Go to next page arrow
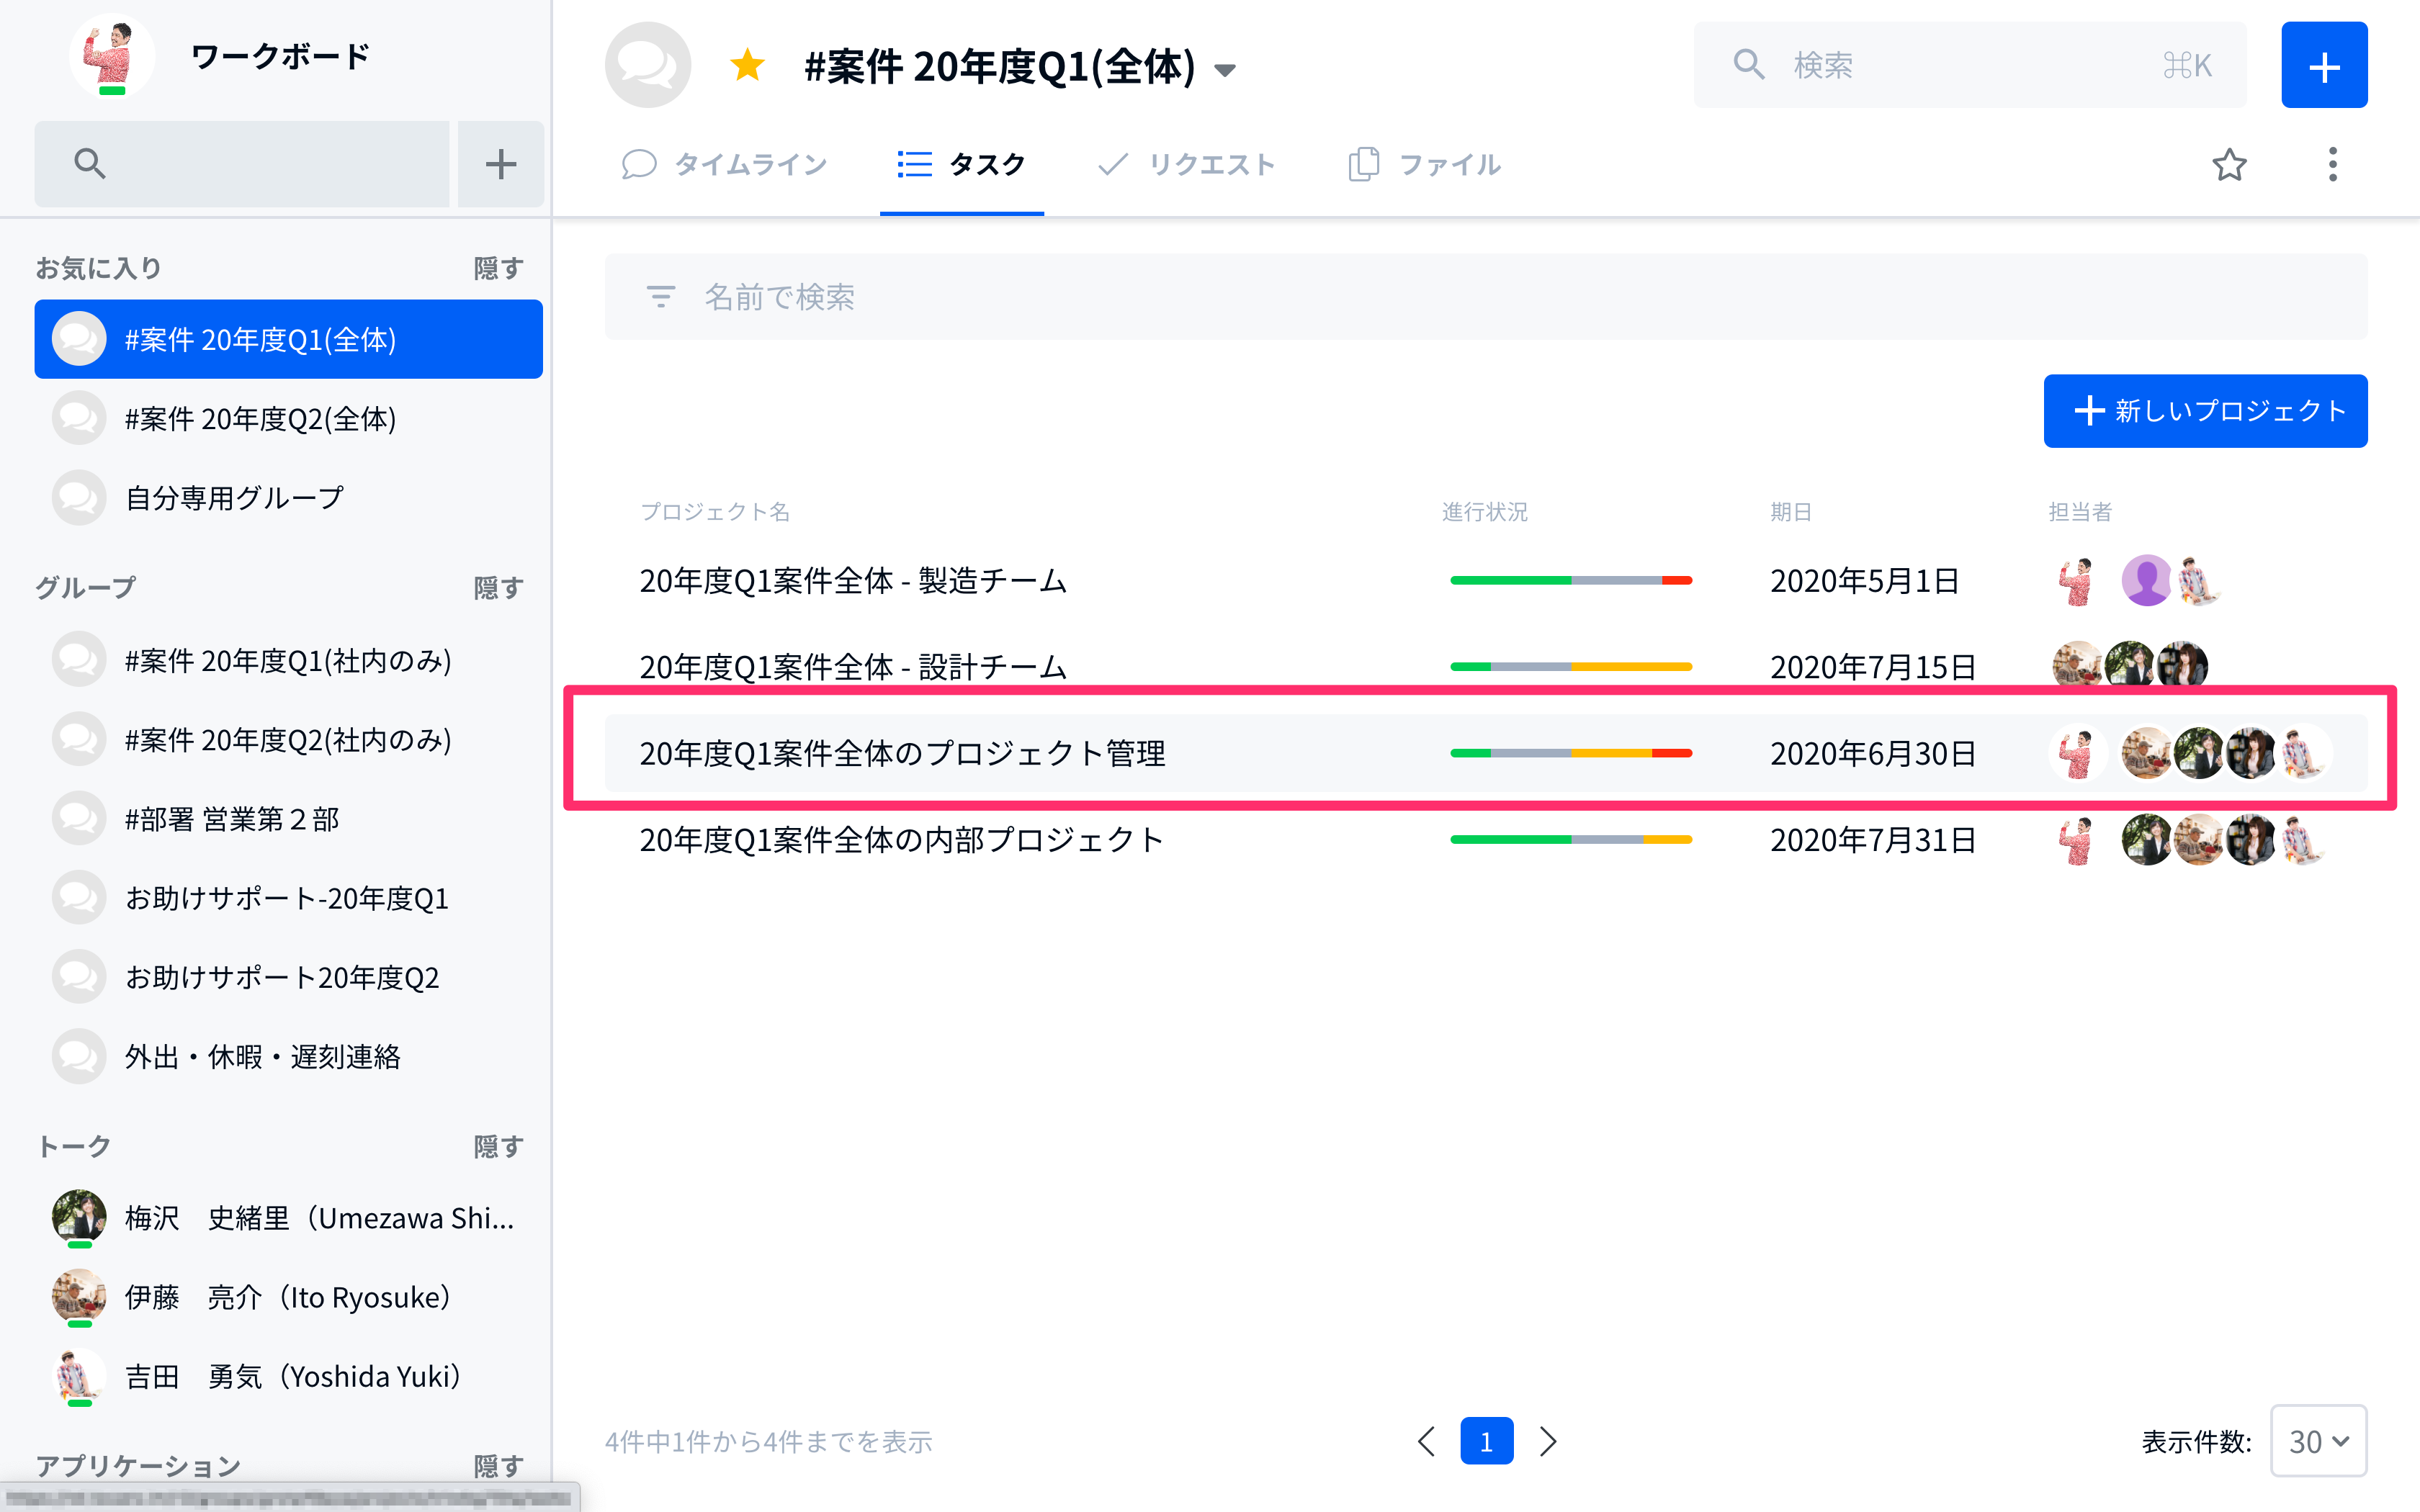 1547,1441
